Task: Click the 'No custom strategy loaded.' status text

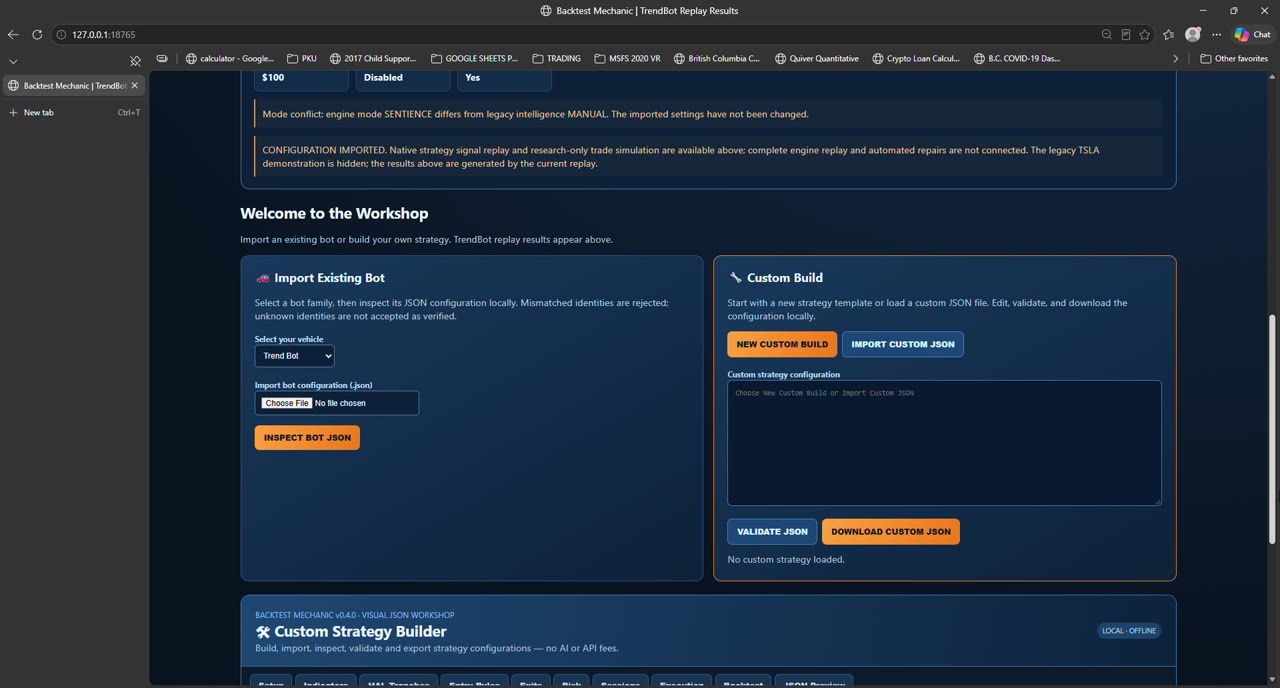Action: 786,559
